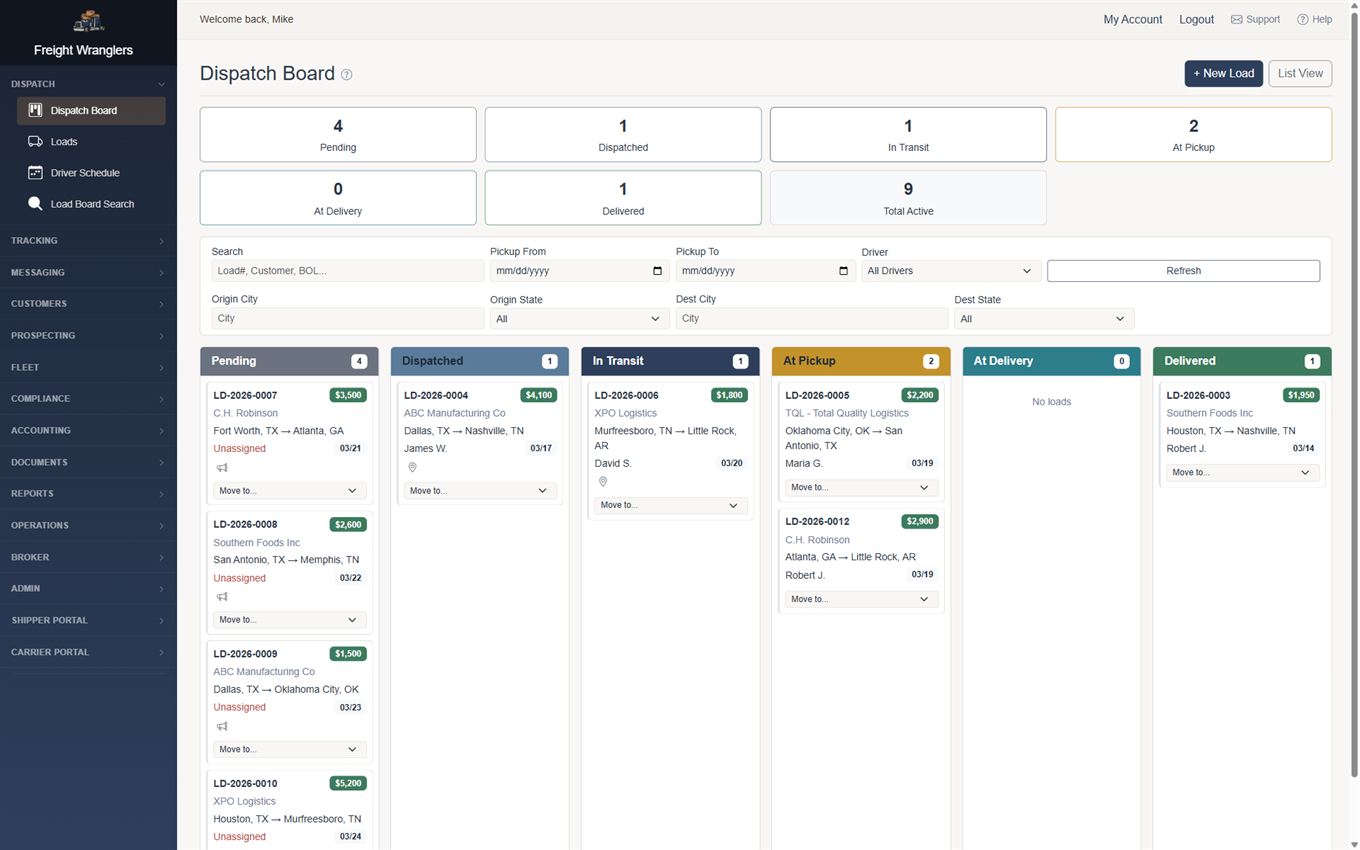Click location pin icon on LD-2026-0006

602,482
